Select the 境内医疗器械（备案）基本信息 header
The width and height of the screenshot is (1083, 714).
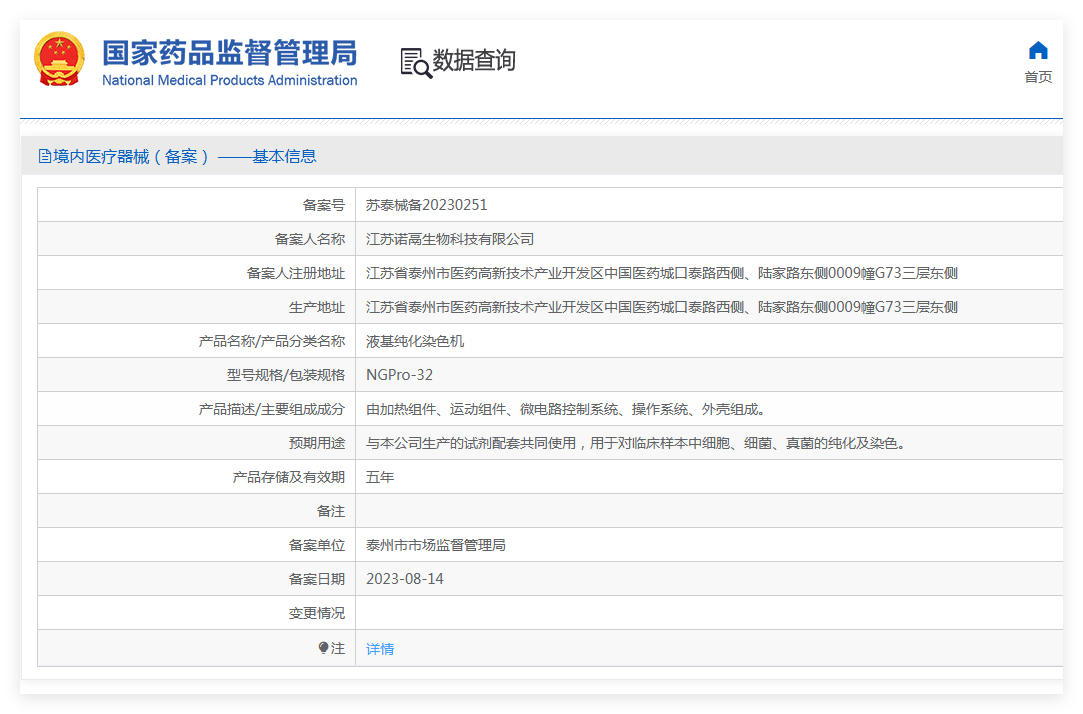(178, 157)
